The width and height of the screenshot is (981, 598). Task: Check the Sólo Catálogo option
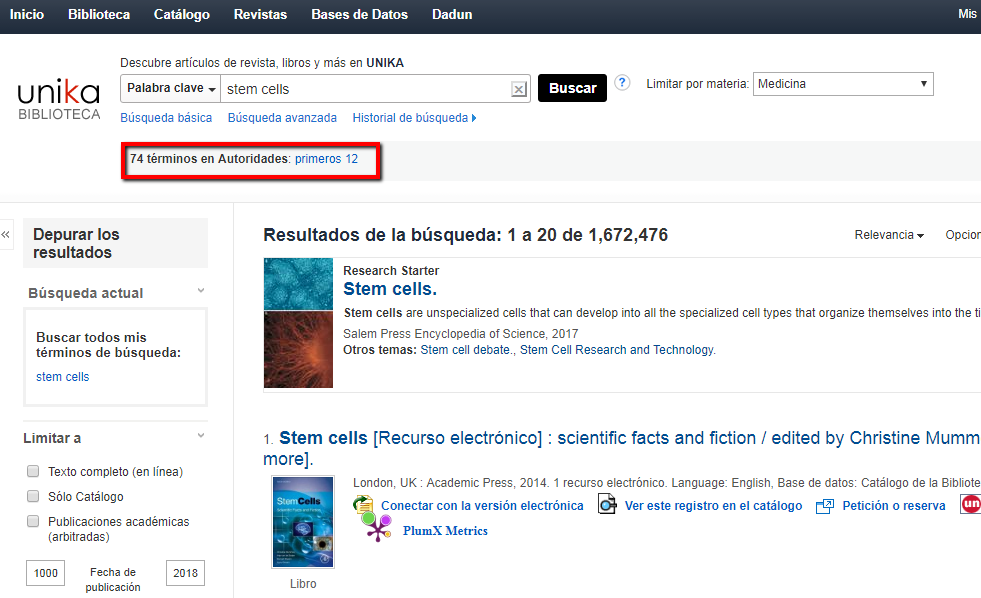[33, 496]
